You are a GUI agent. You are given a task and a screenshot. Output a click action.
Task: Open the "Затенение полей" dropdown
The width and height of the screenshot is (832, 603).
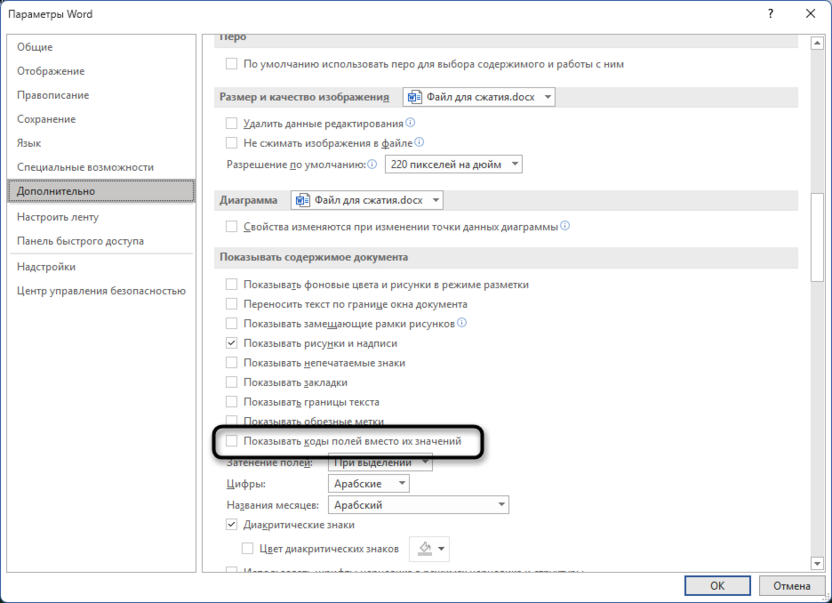(378, 462)
